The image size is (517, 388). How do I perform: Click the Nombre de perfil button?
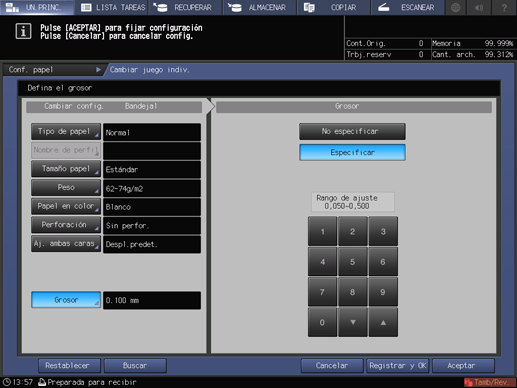pos(66,150)
